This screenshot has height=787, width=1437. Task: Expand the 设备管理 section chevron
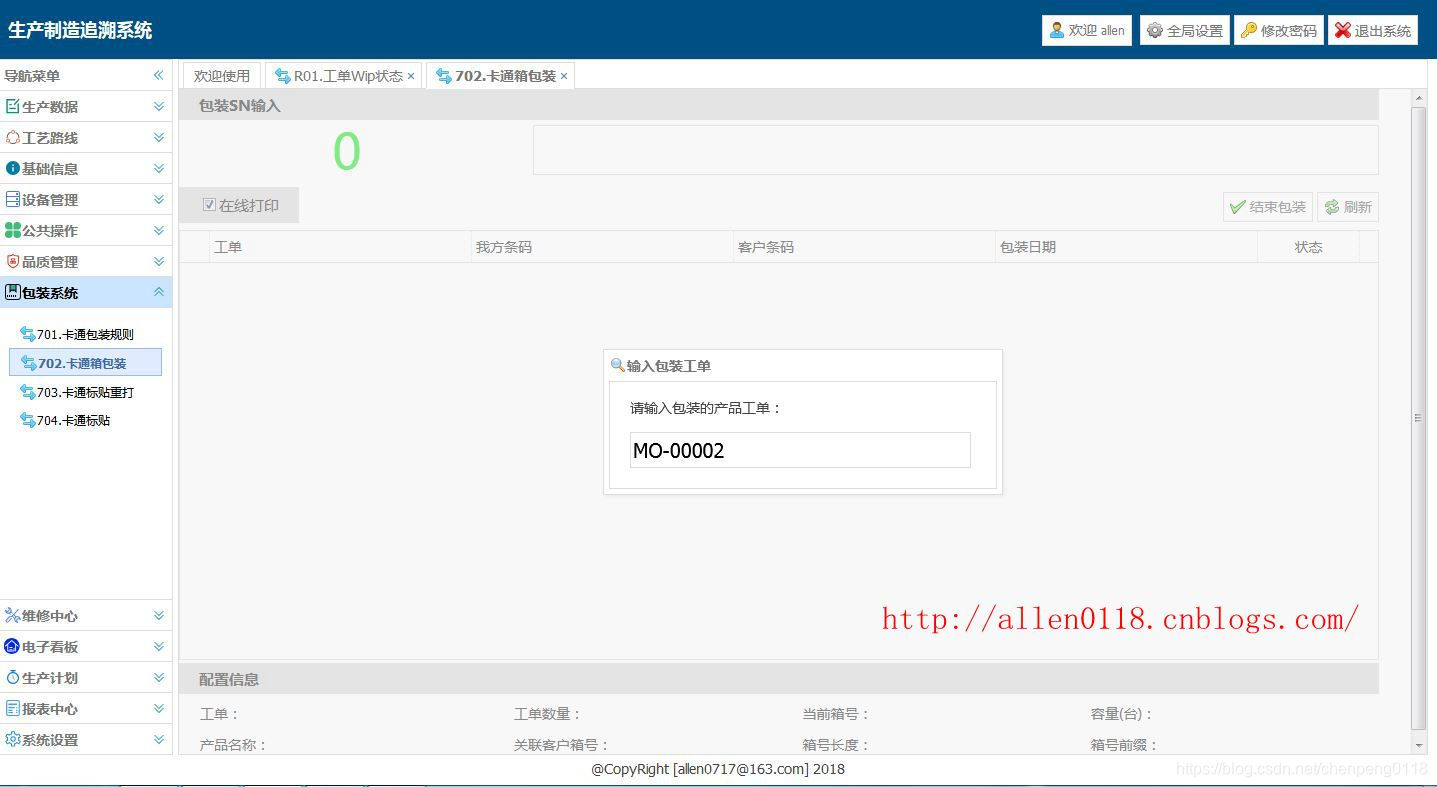(158, 199)
